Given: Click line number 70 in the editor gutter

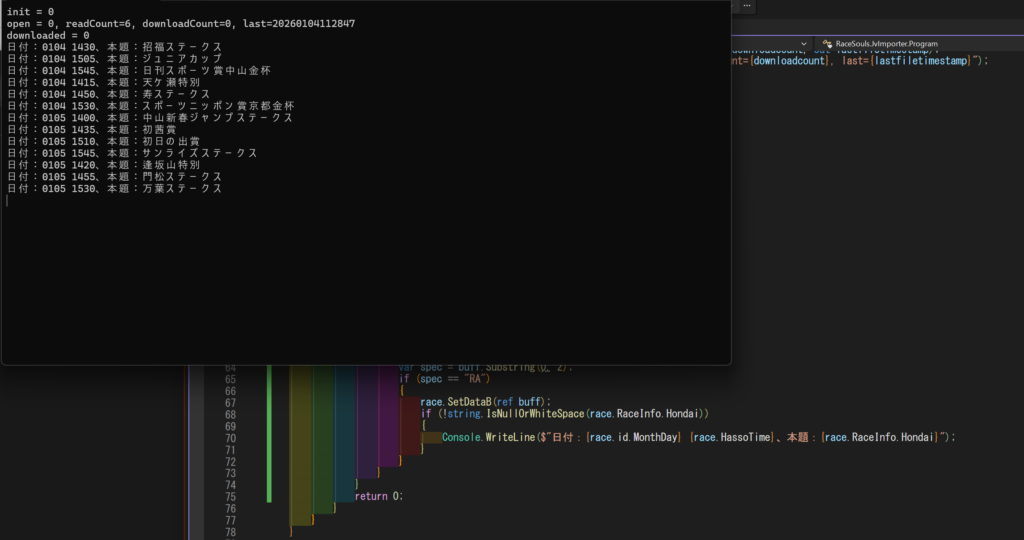Looking at the screenshot, I should pyautogui.click(x=230, y=438).
